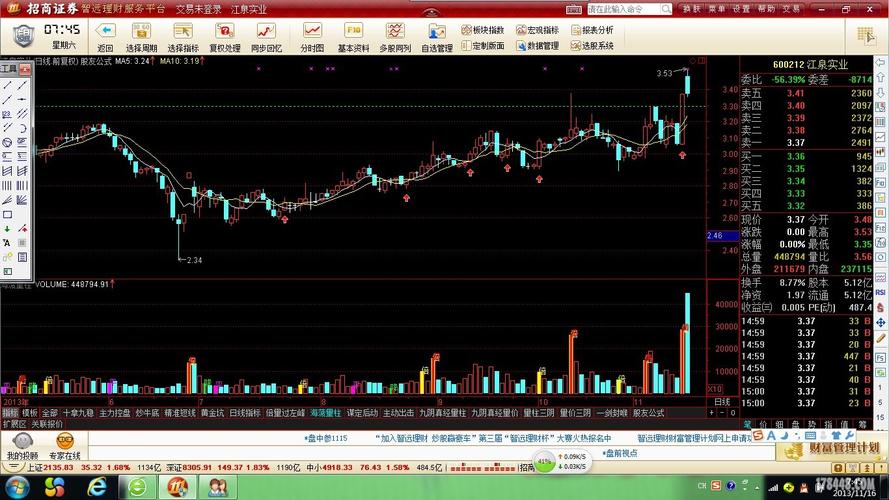Start 同步回忆 synchronized replay

(x=266, y=37)
